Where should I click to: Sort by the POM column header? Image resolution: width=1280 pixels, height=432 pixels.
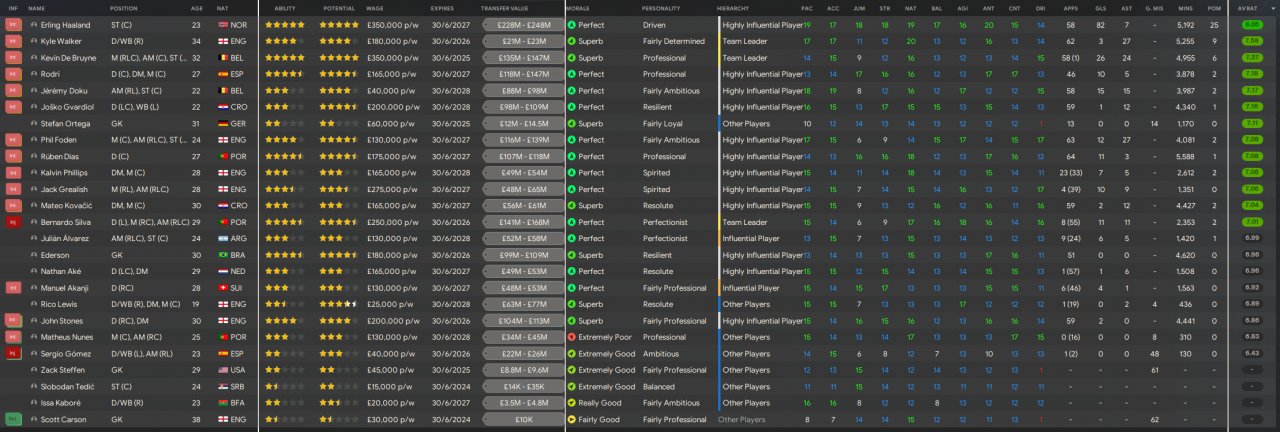click(1213, 8)
